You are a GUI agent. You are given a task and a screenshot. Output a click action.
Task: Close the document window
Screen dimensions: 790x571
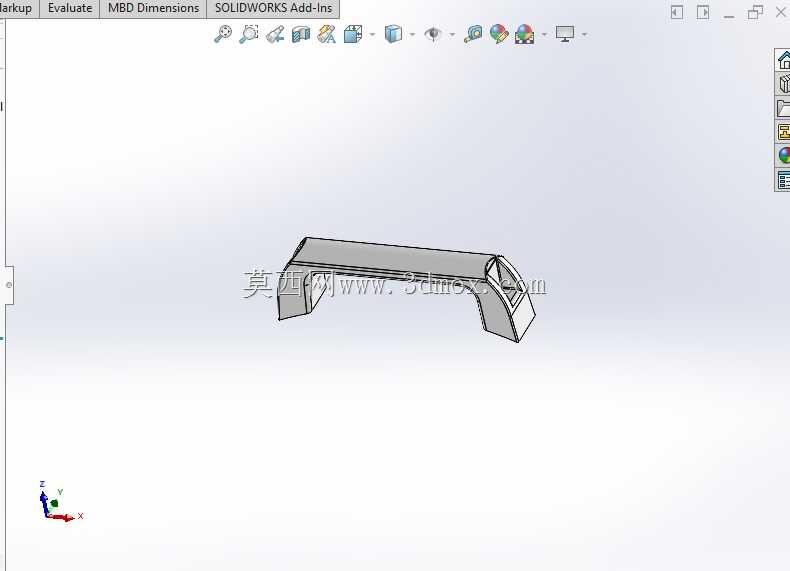point(780,12)
